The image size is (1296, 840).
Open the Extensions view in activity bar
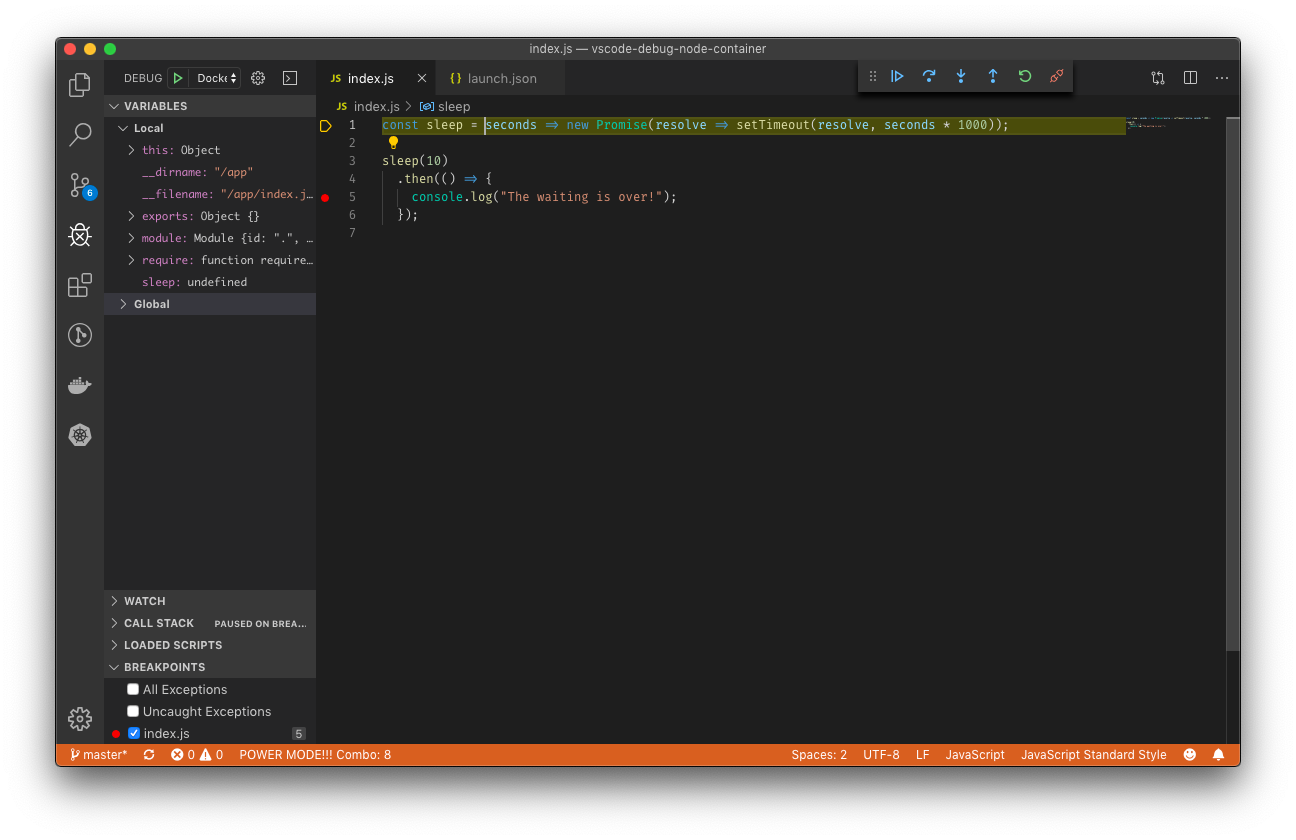(80, 285)
